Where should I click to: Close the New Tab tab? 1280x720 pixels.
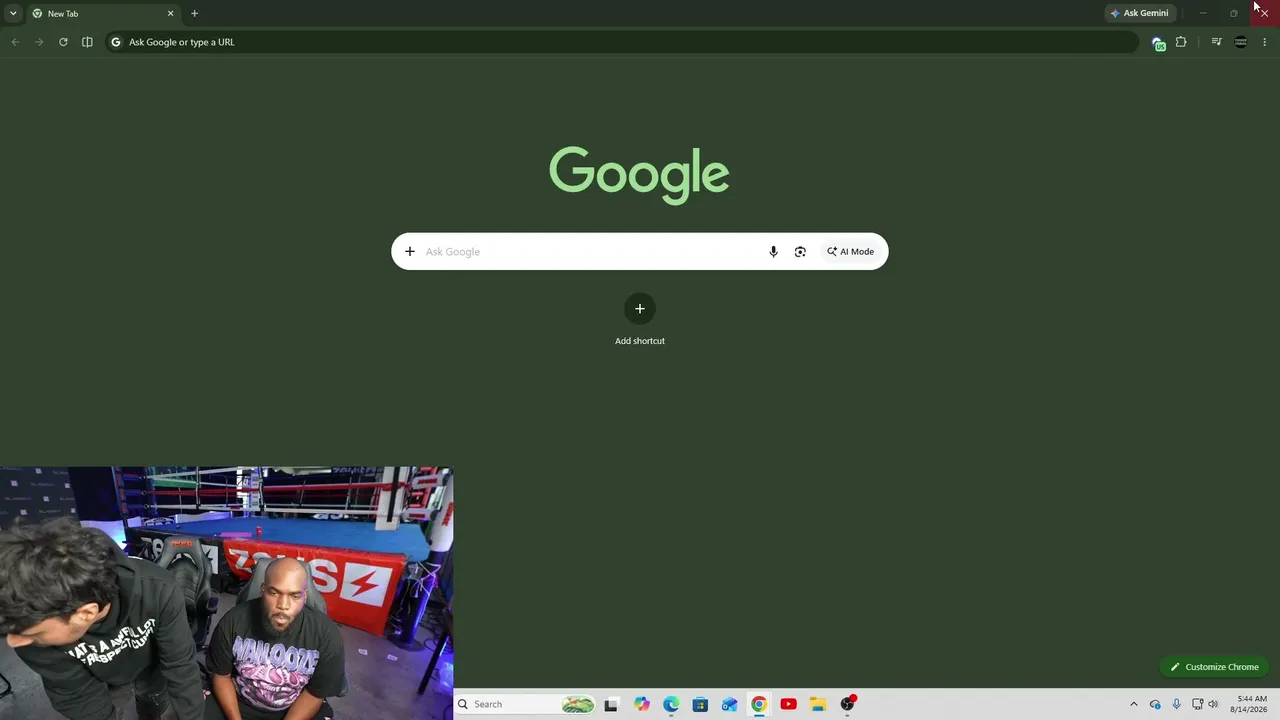pos(170,14)
